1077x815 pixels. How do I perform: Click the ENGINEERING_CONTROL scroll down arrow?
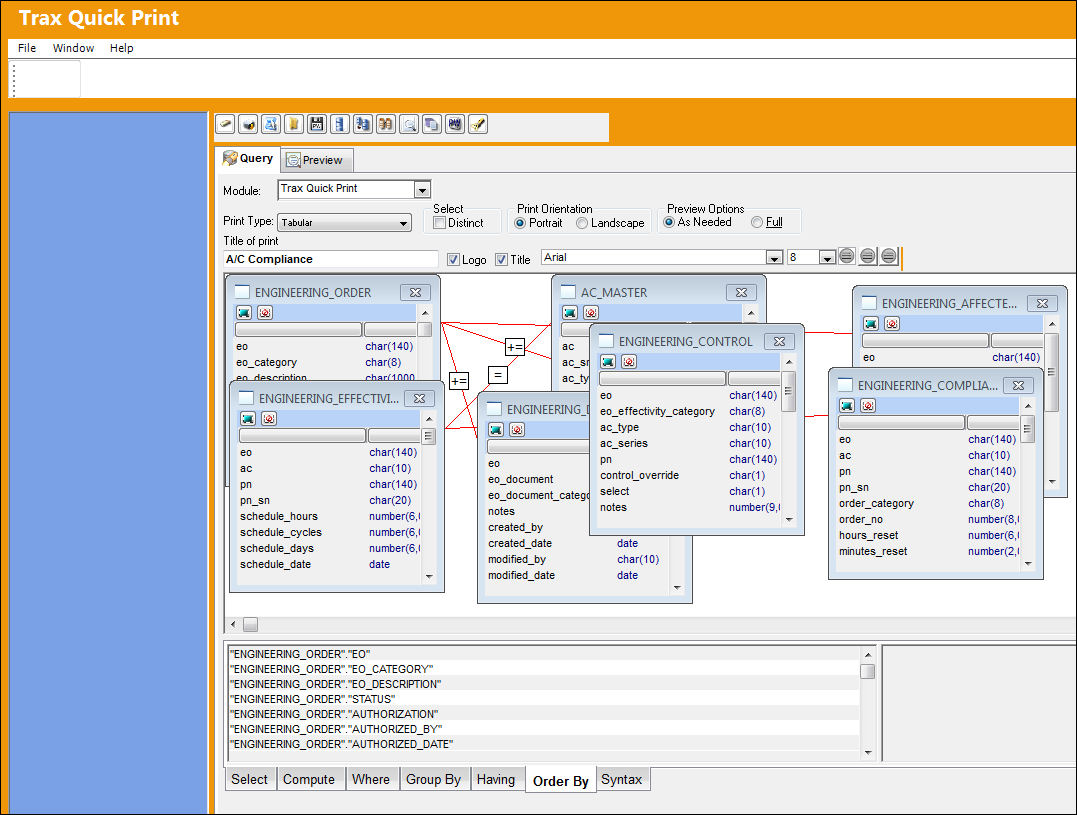789,520
